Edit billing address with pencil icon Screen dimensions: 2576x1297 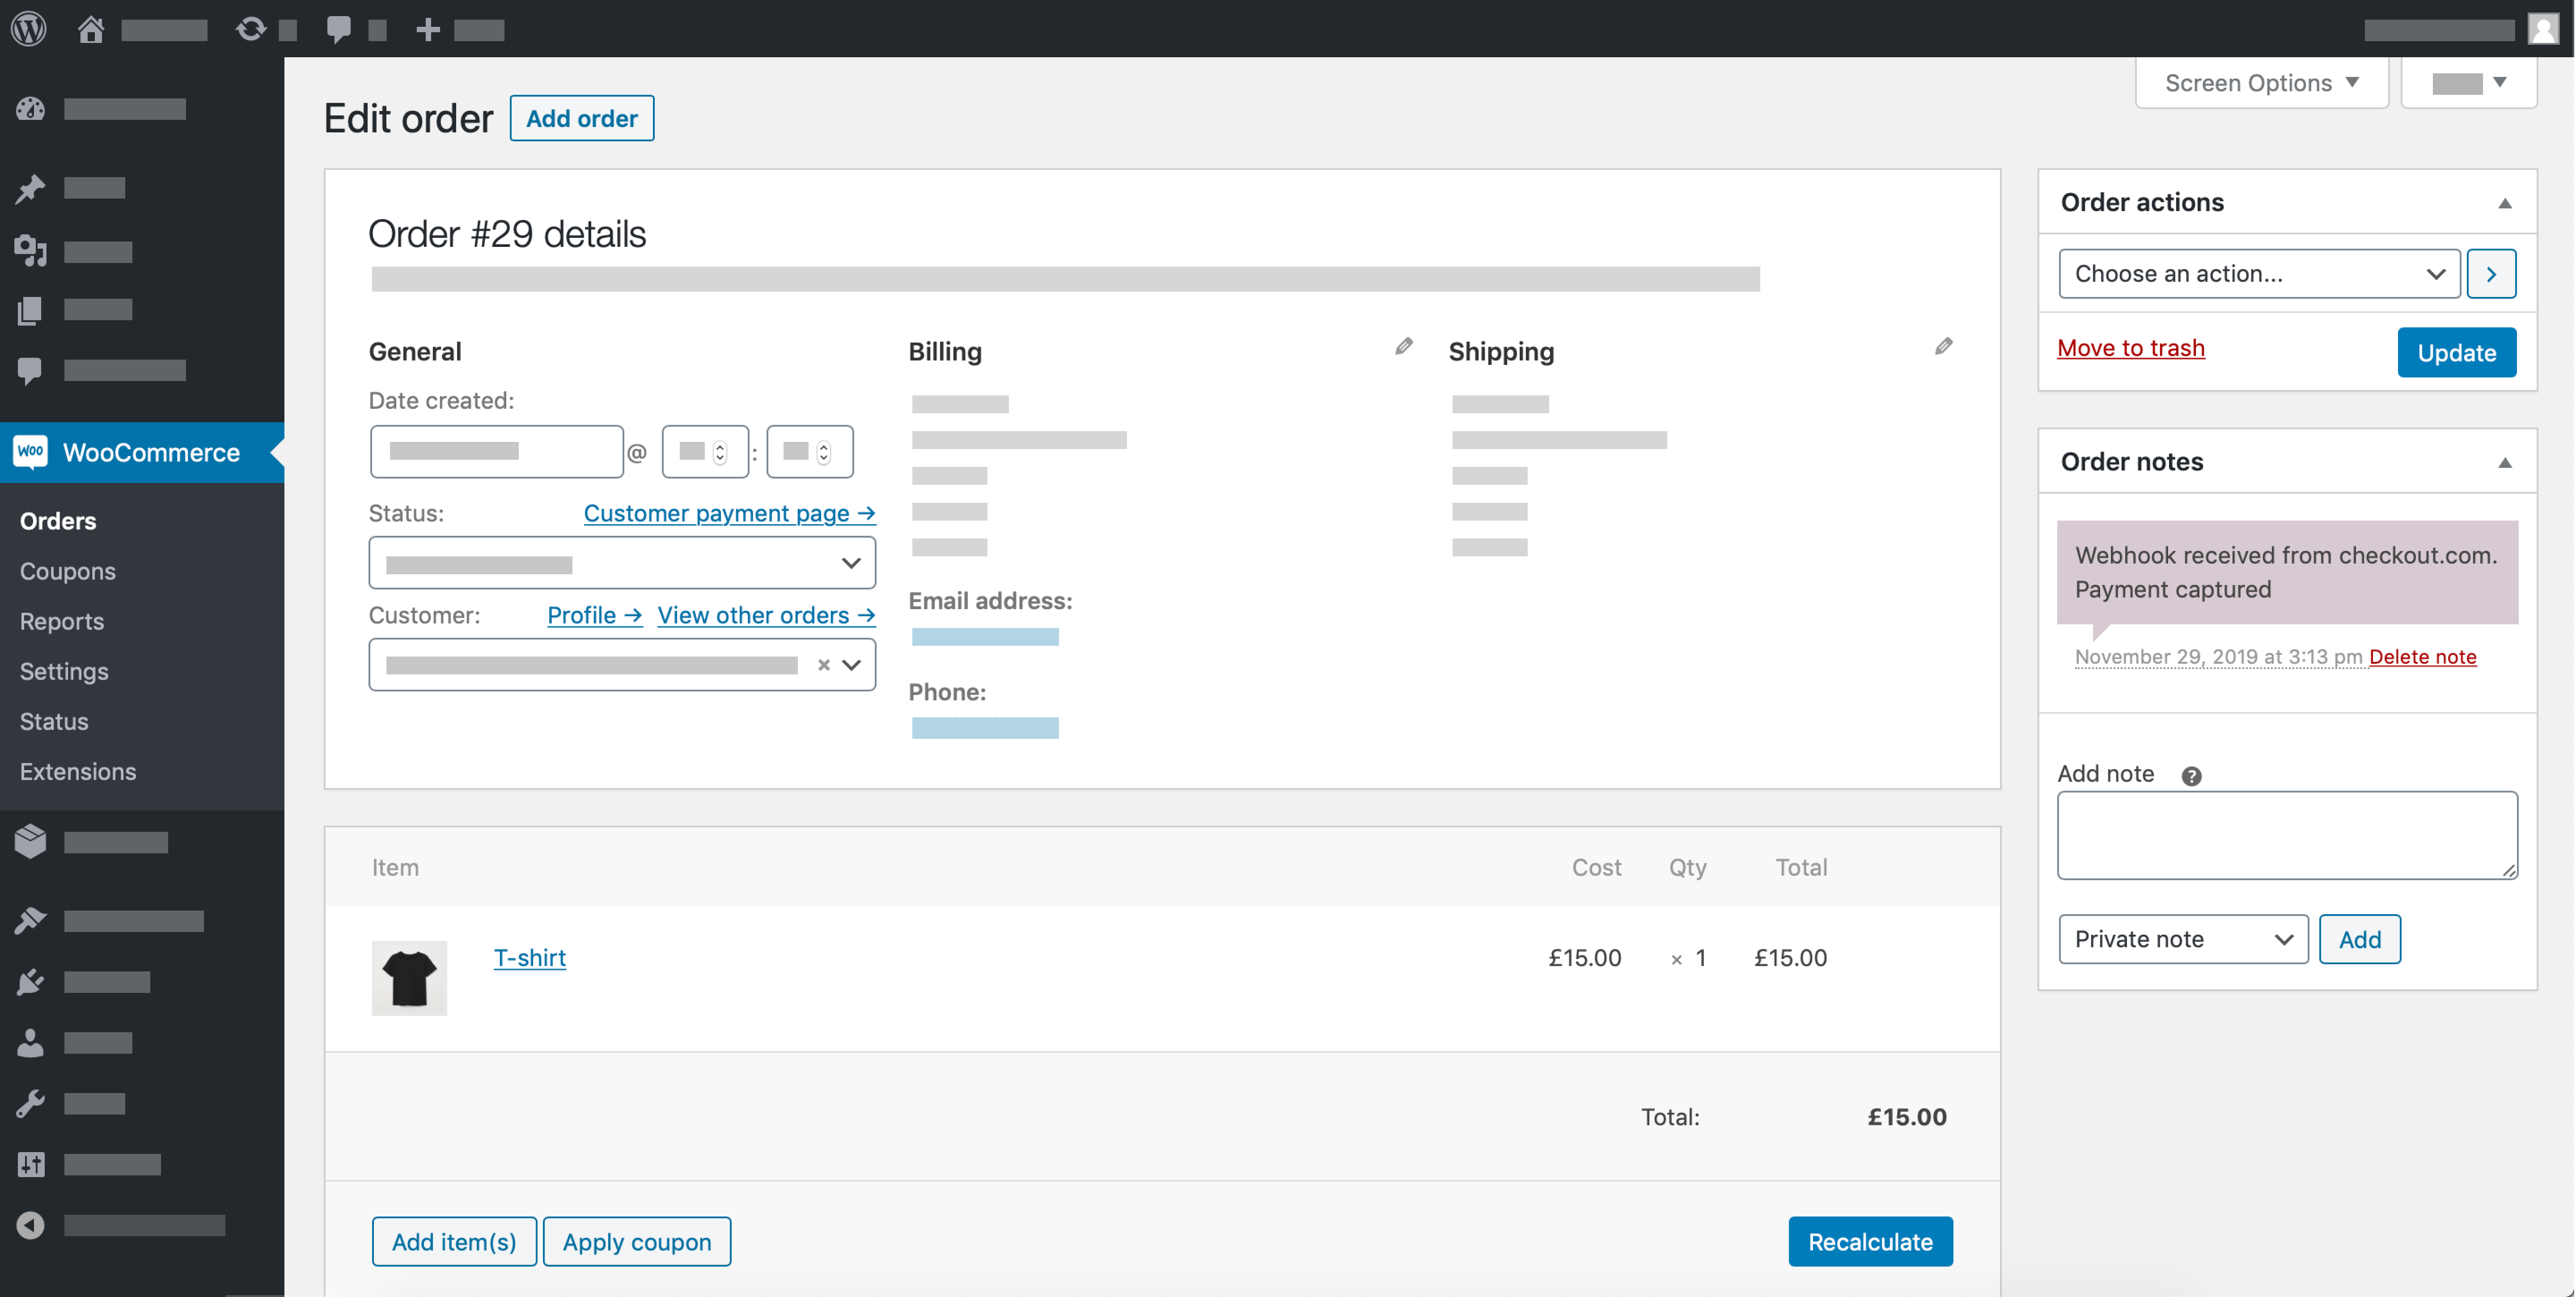(x=1404, y=346)
